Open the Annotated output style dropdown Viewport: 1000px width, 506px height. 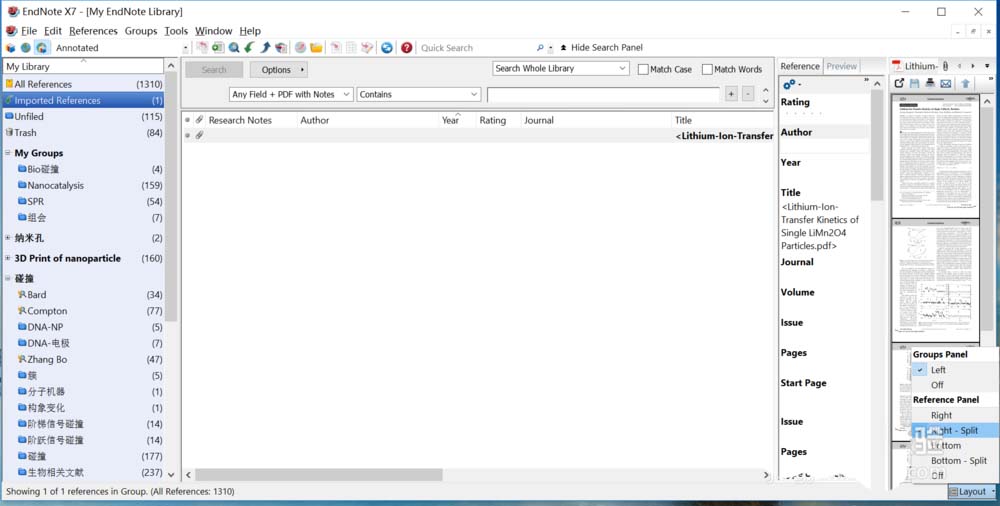186,48
